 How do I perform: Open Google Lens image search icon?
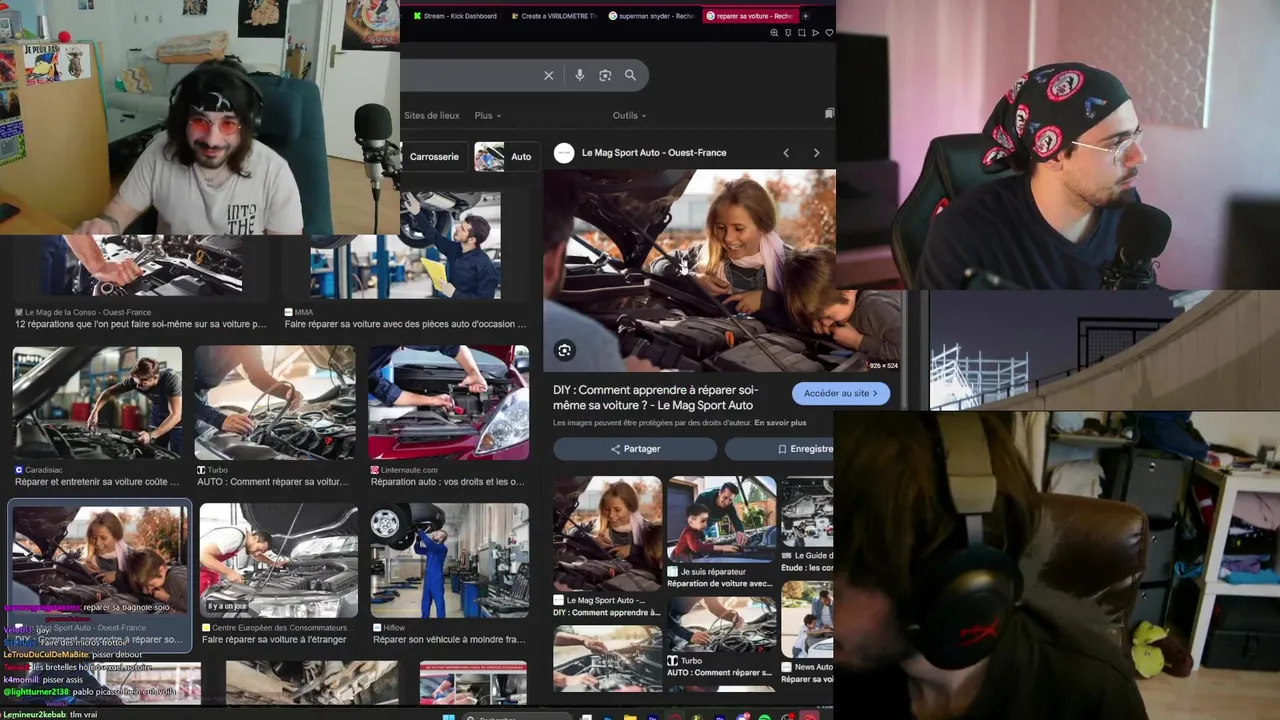605,75
